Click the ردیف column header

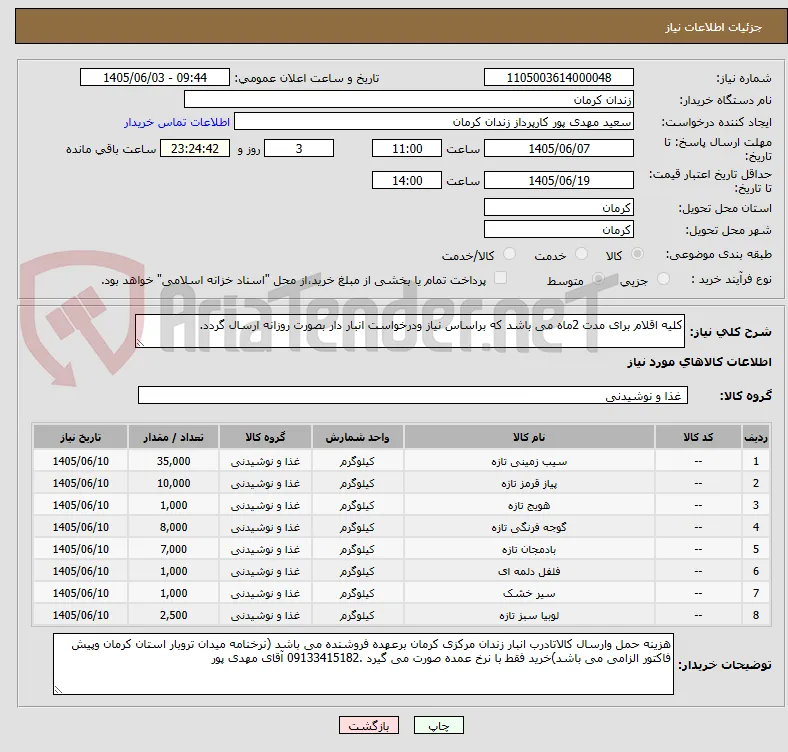[756, 437]
